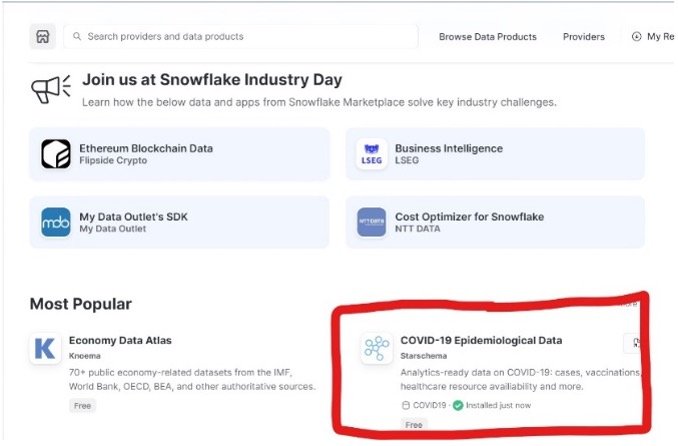Focus the Search providers and data products field
The height and width of the screenshot is (446, 678).
[241, 36]
